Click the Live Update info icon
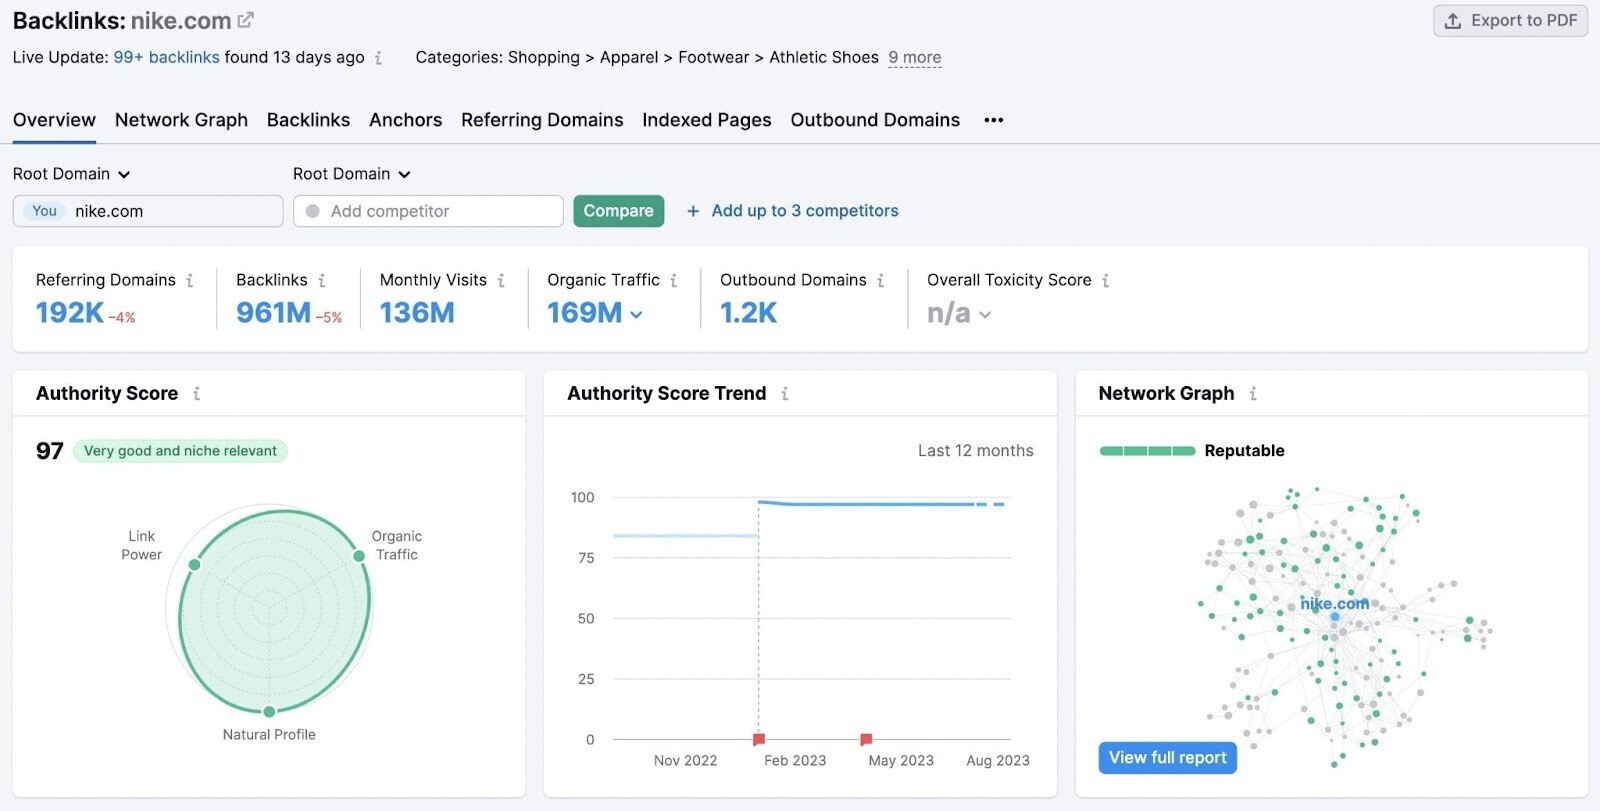The image size is (1600, 811). (x=378, y=58)
